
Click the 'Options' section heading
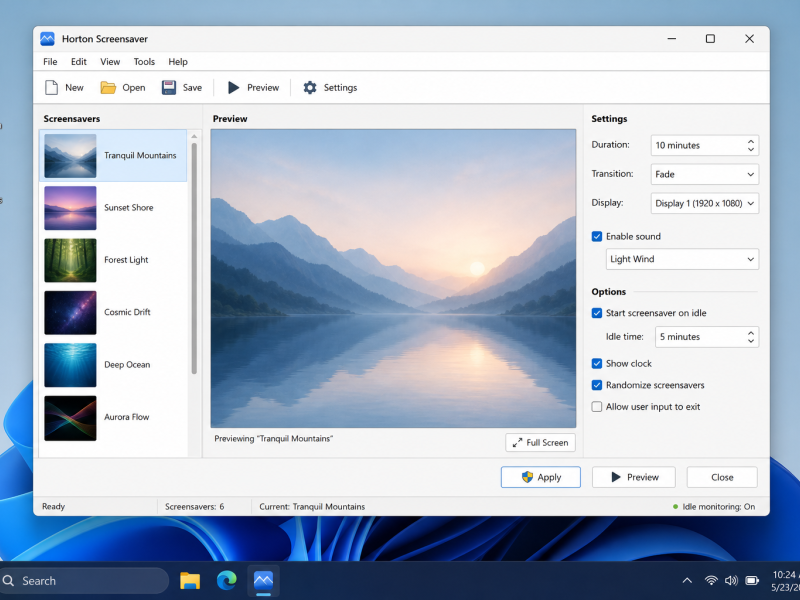609,292
